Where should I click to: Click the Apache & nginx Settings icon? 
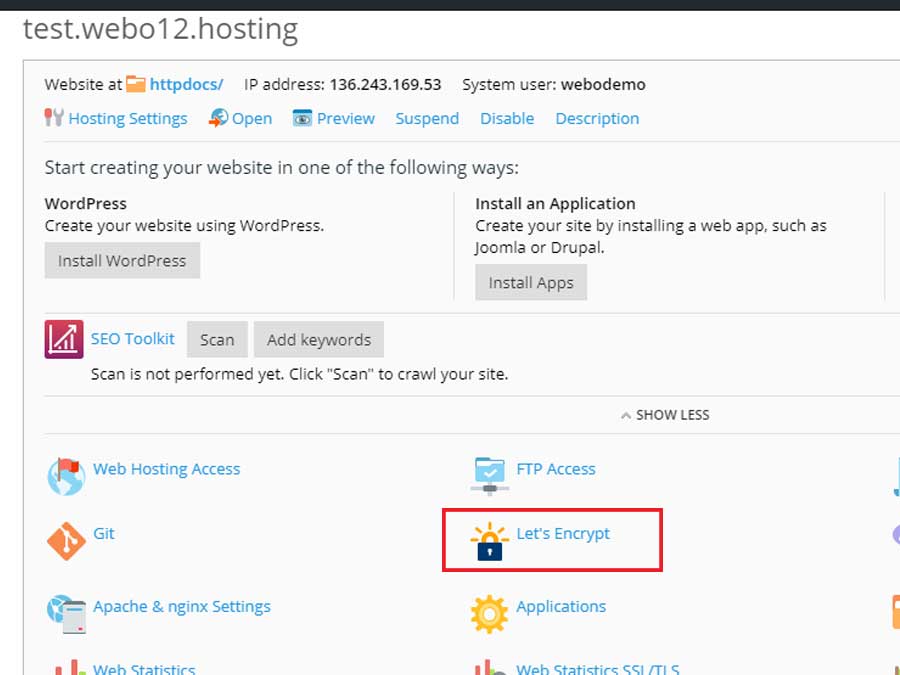point(66,611)
